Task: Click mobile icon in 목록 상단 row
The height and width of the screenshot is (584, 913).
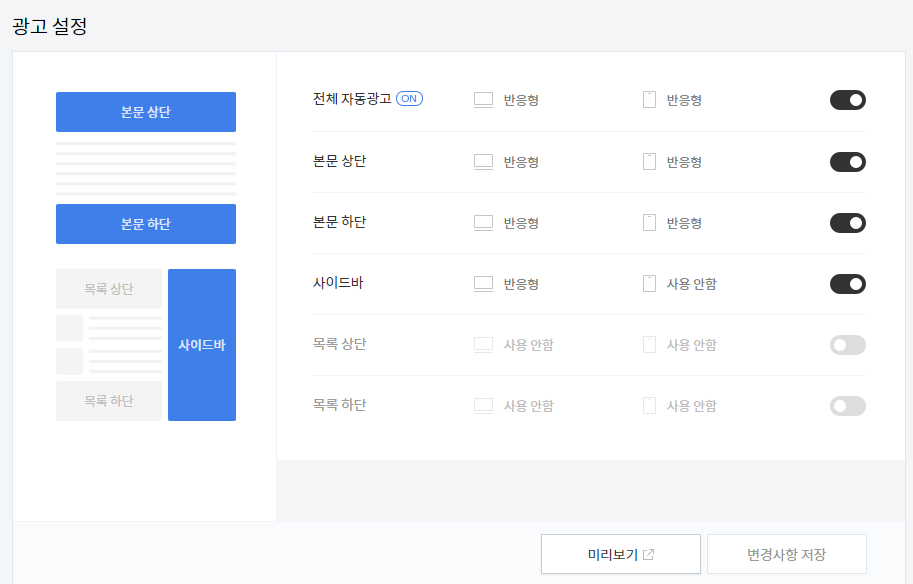Action: (x=649, y=345)
